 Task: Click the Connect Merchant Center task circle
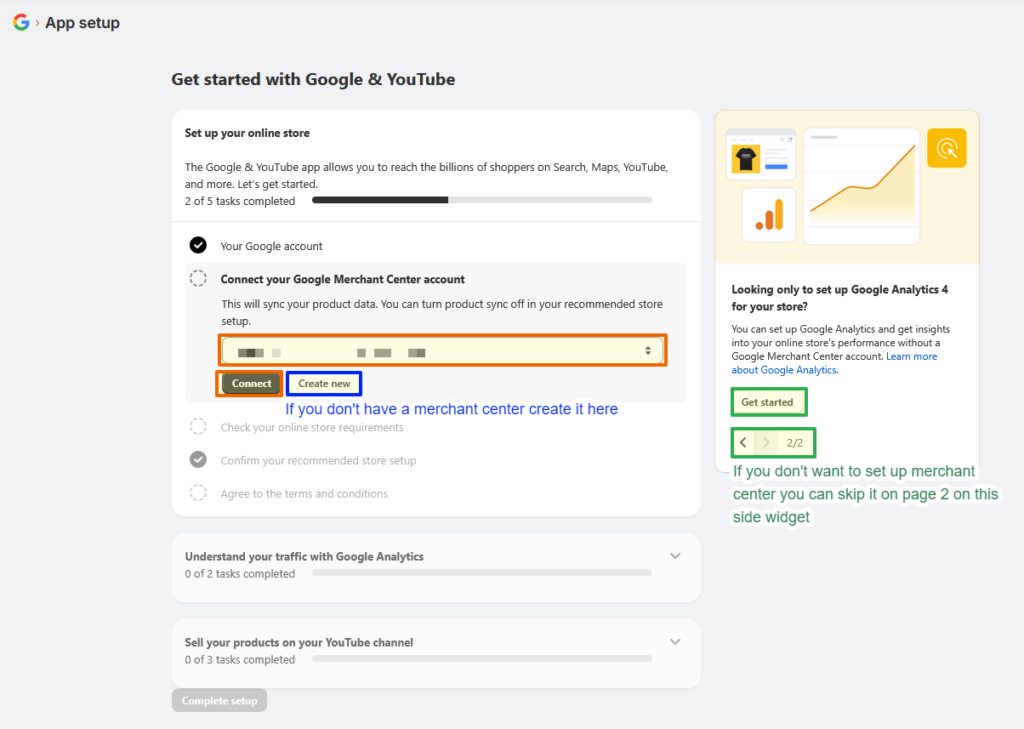(199, 279)
